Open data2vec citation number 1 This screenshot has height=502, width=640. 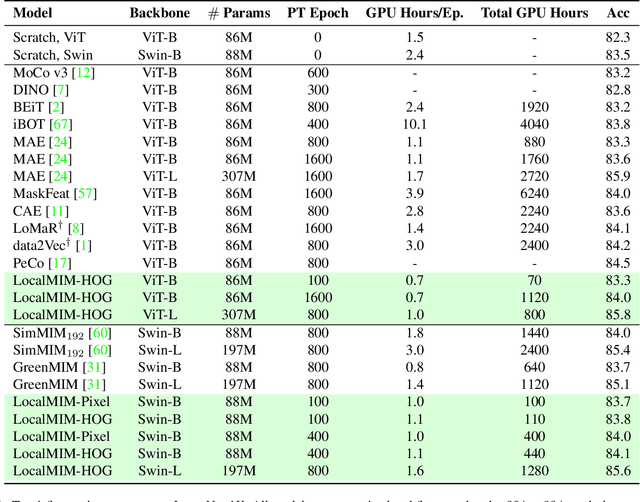click(x=84, y=245)
